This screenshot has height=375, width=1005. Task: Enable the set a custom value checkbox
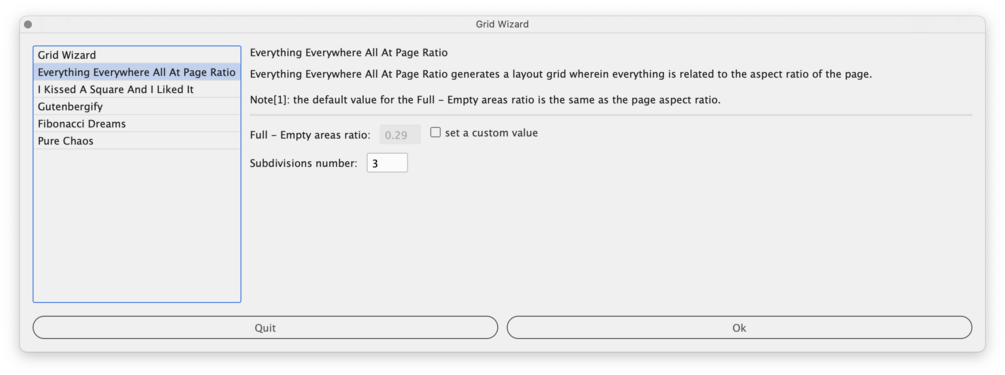pos(436,133)
